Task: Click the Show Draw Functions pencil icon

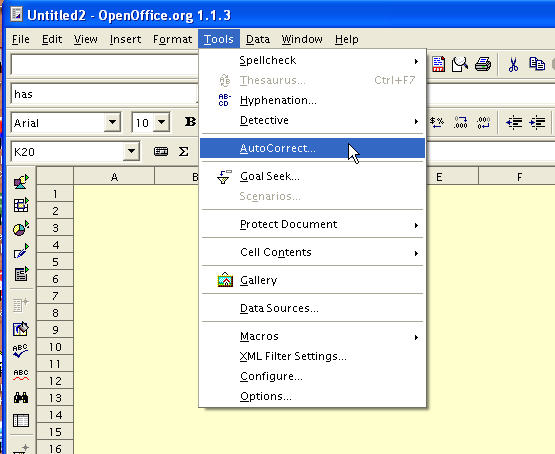Action: [21, 252]
